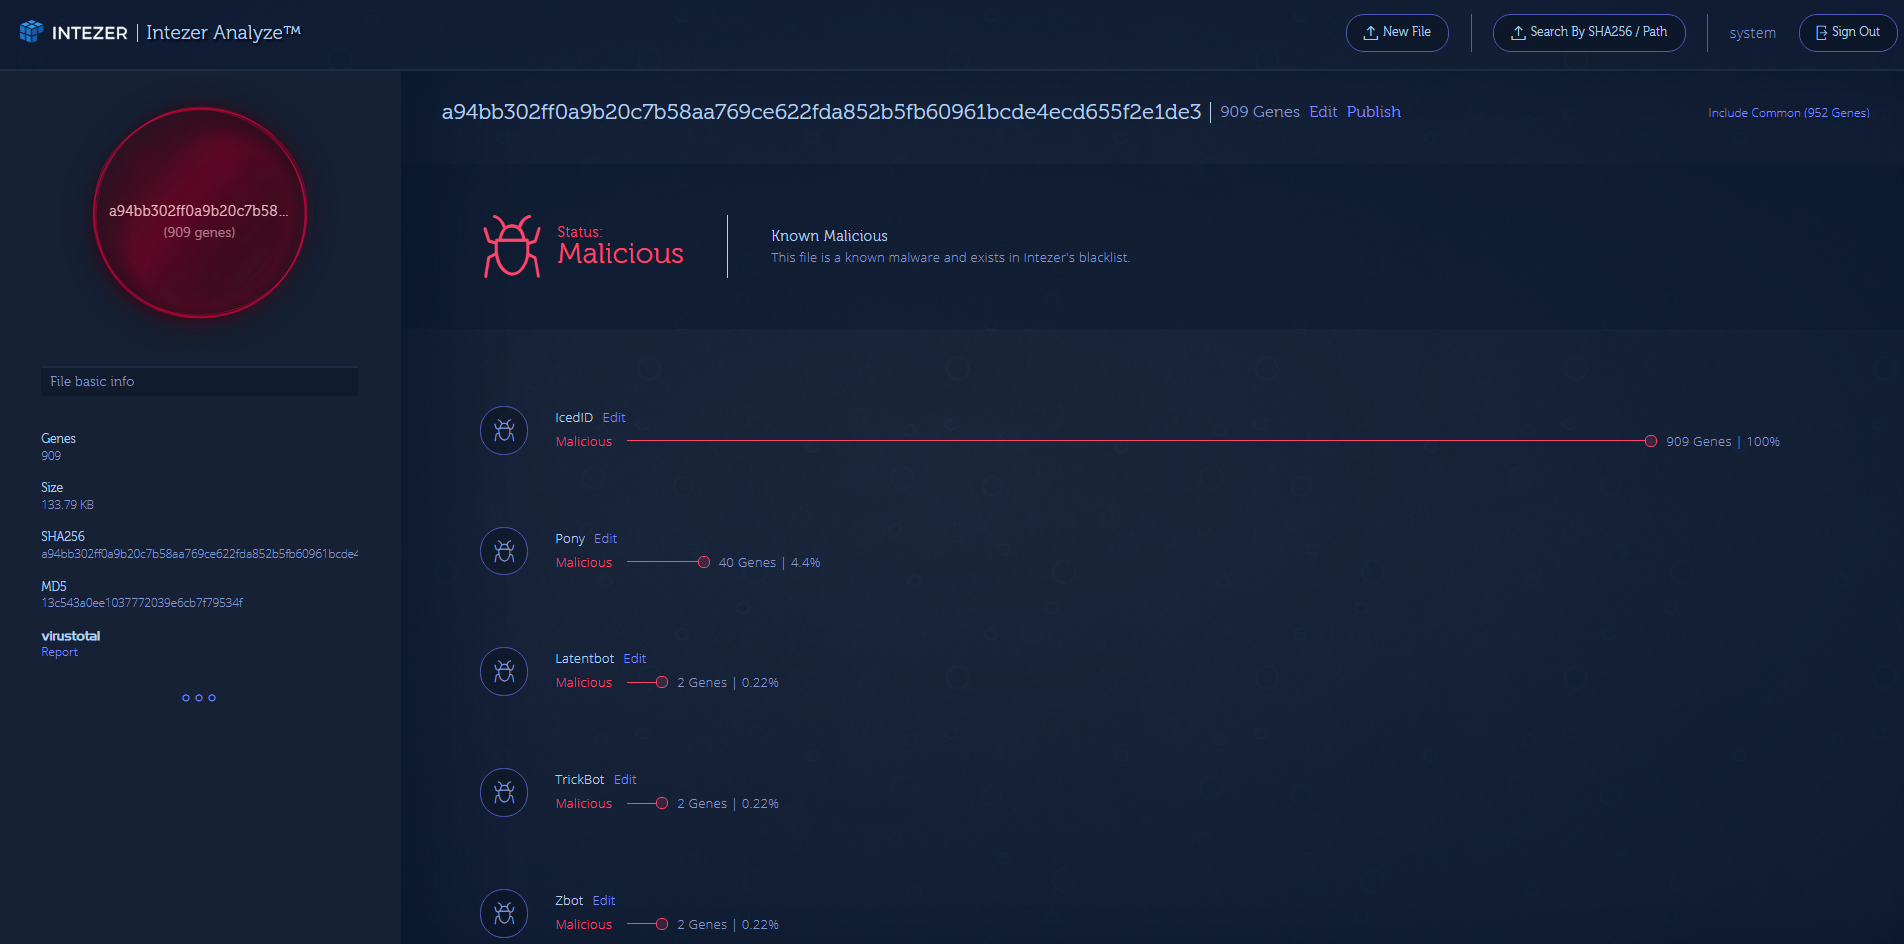The height and width of the screenshot is (944, 1904).
Task: Edit the TrickBot family label
Action: [625, 780]
